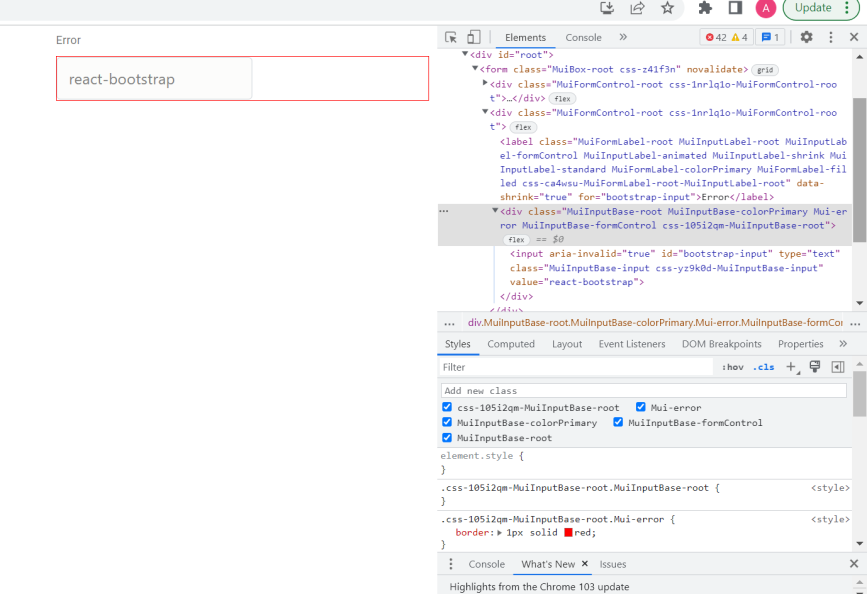Viewport: 867px width, 594px height.
Task: Toggle element state with the :hov icon
Action: (733, 367)
